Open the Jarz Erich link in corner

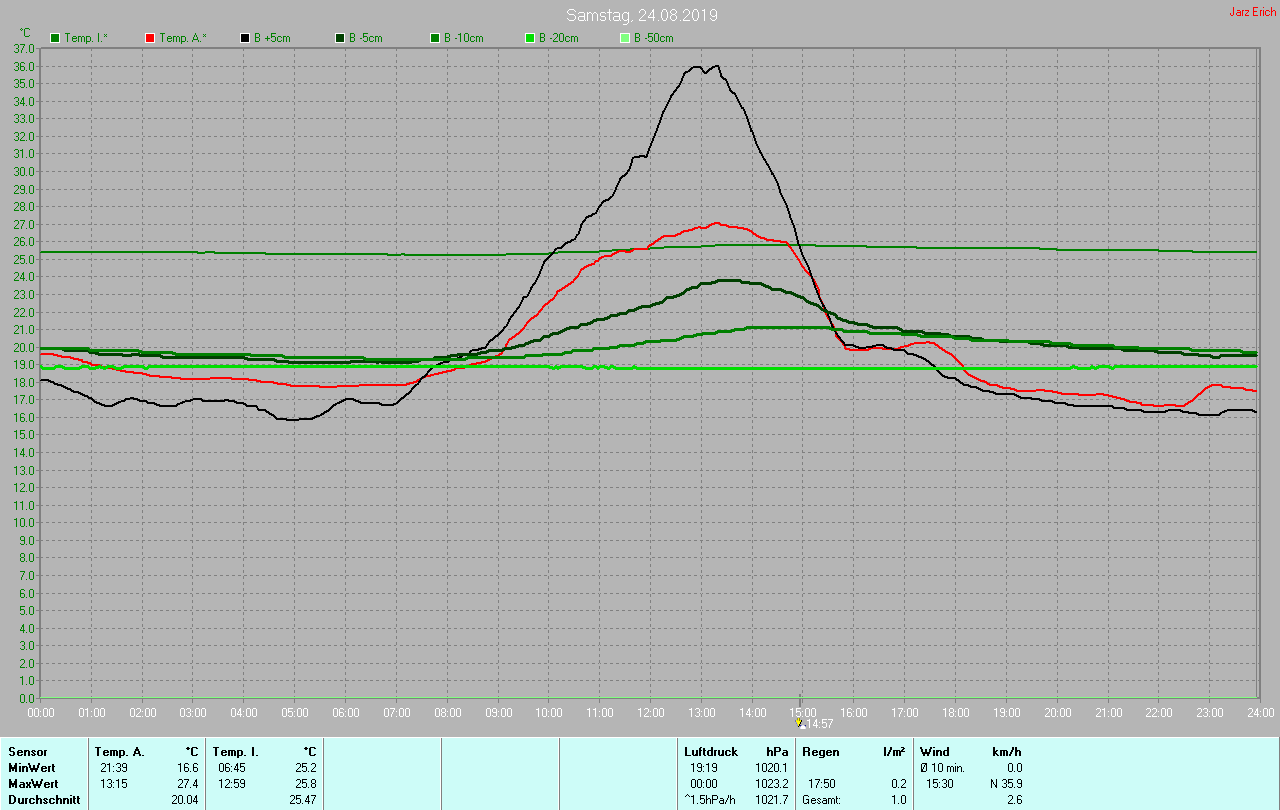1252,12
